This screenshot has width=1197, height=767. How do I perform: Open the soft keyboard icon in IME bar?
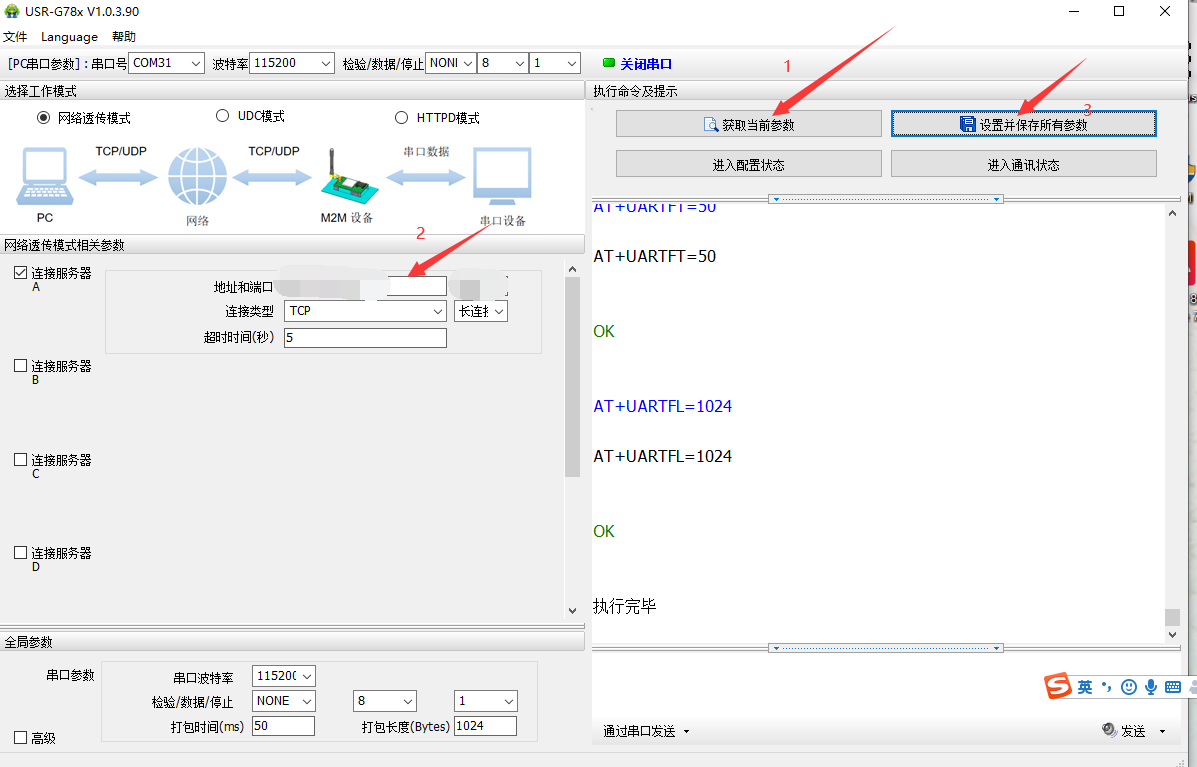[1173, 687]
